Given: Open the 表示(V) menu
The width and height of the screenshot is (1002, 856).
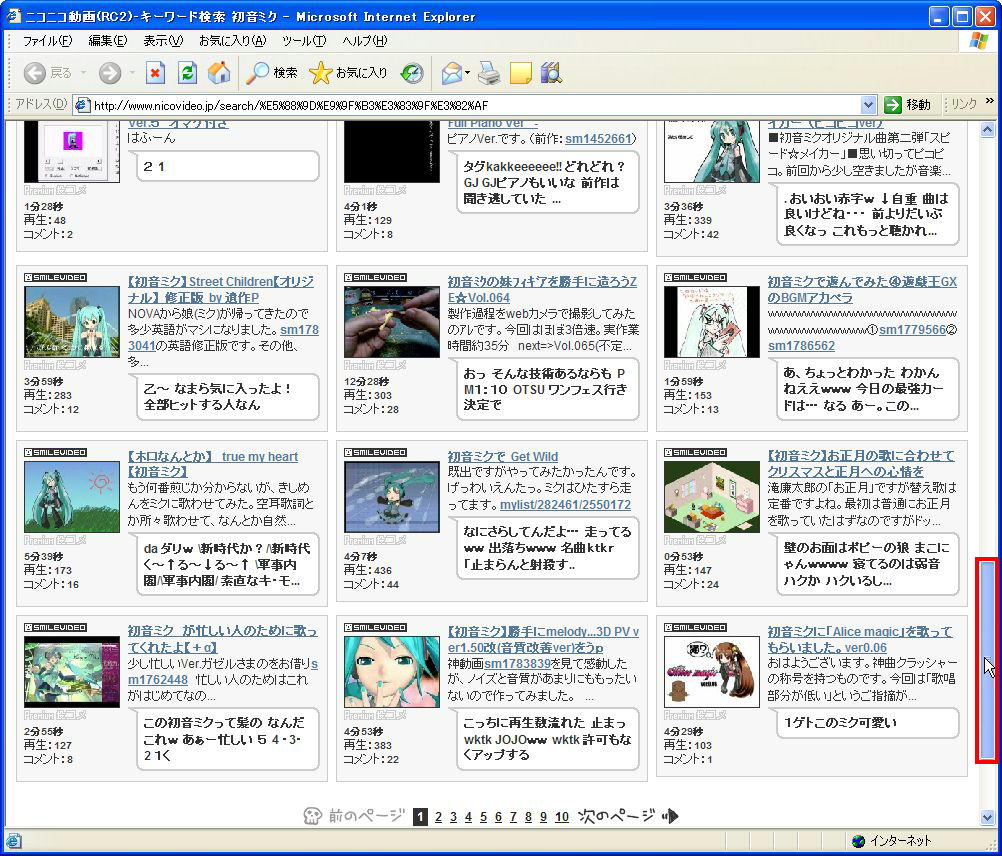Looking at the screenshot, I should pyautogui.click(x=163, y=41).
